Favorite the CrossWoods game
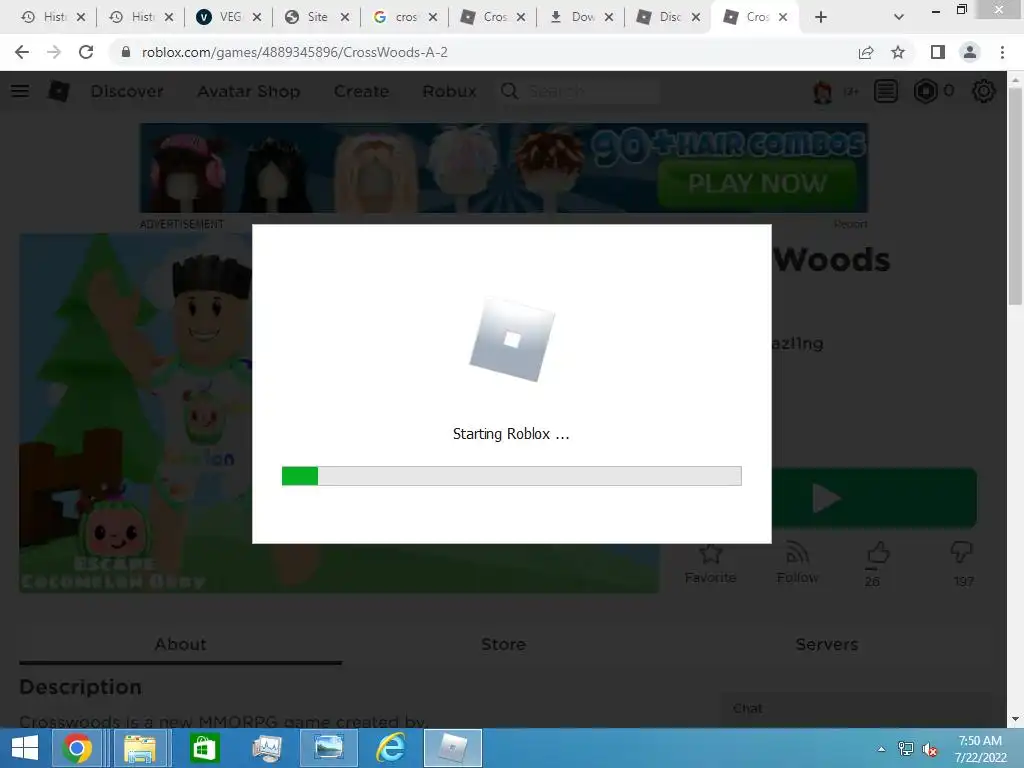Viewport: 1024px width, 768px height. [x=710, y=563]
